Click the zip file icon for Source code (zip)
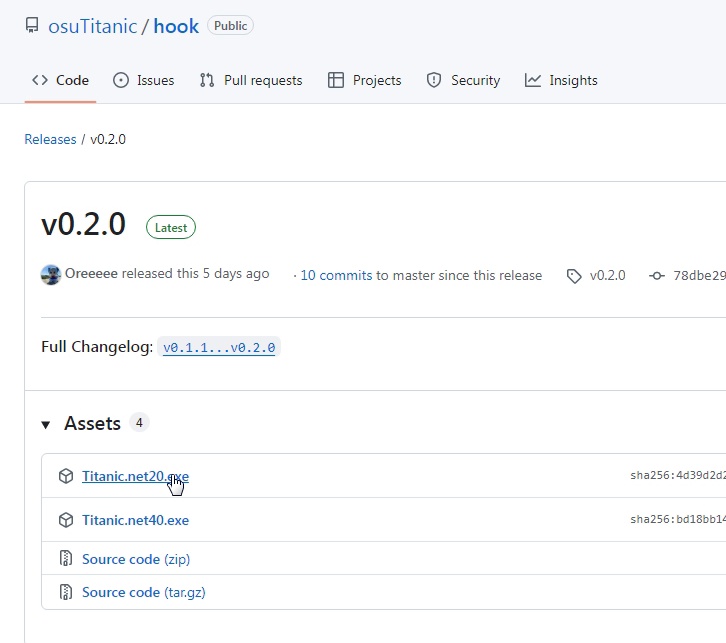This screenshot has height=643, width=726. point(66,558)
